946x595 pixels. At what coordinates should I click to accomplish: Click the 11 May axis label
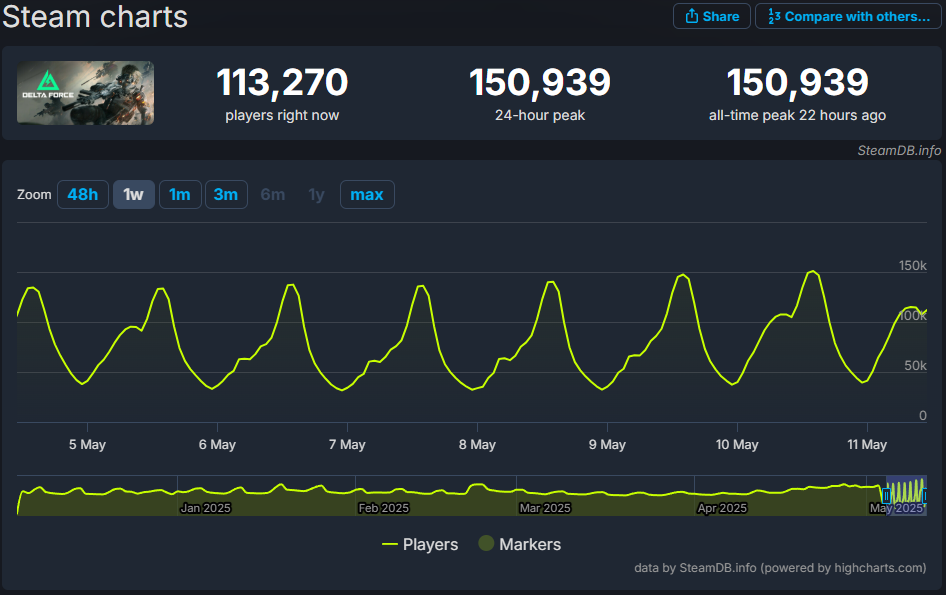pyautogui.click(x=867, y=445)
